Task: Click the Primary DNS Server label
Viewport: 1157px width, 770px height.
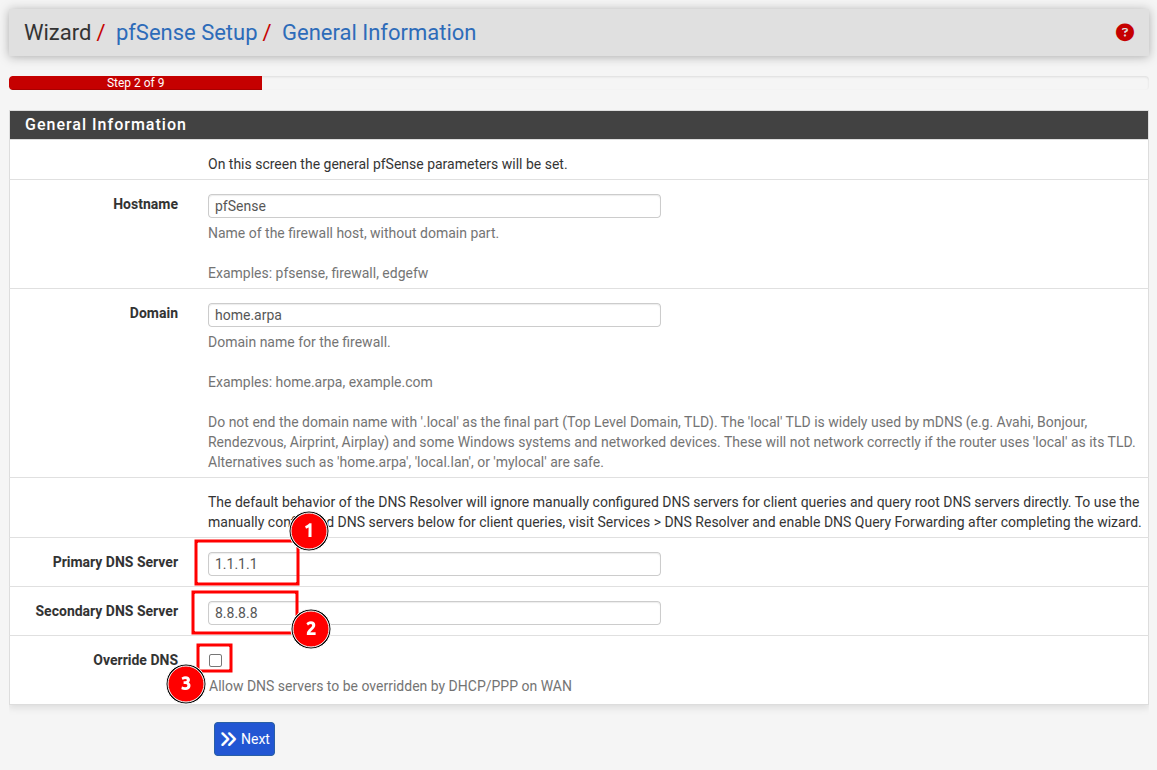Action: tap(115, 562)
